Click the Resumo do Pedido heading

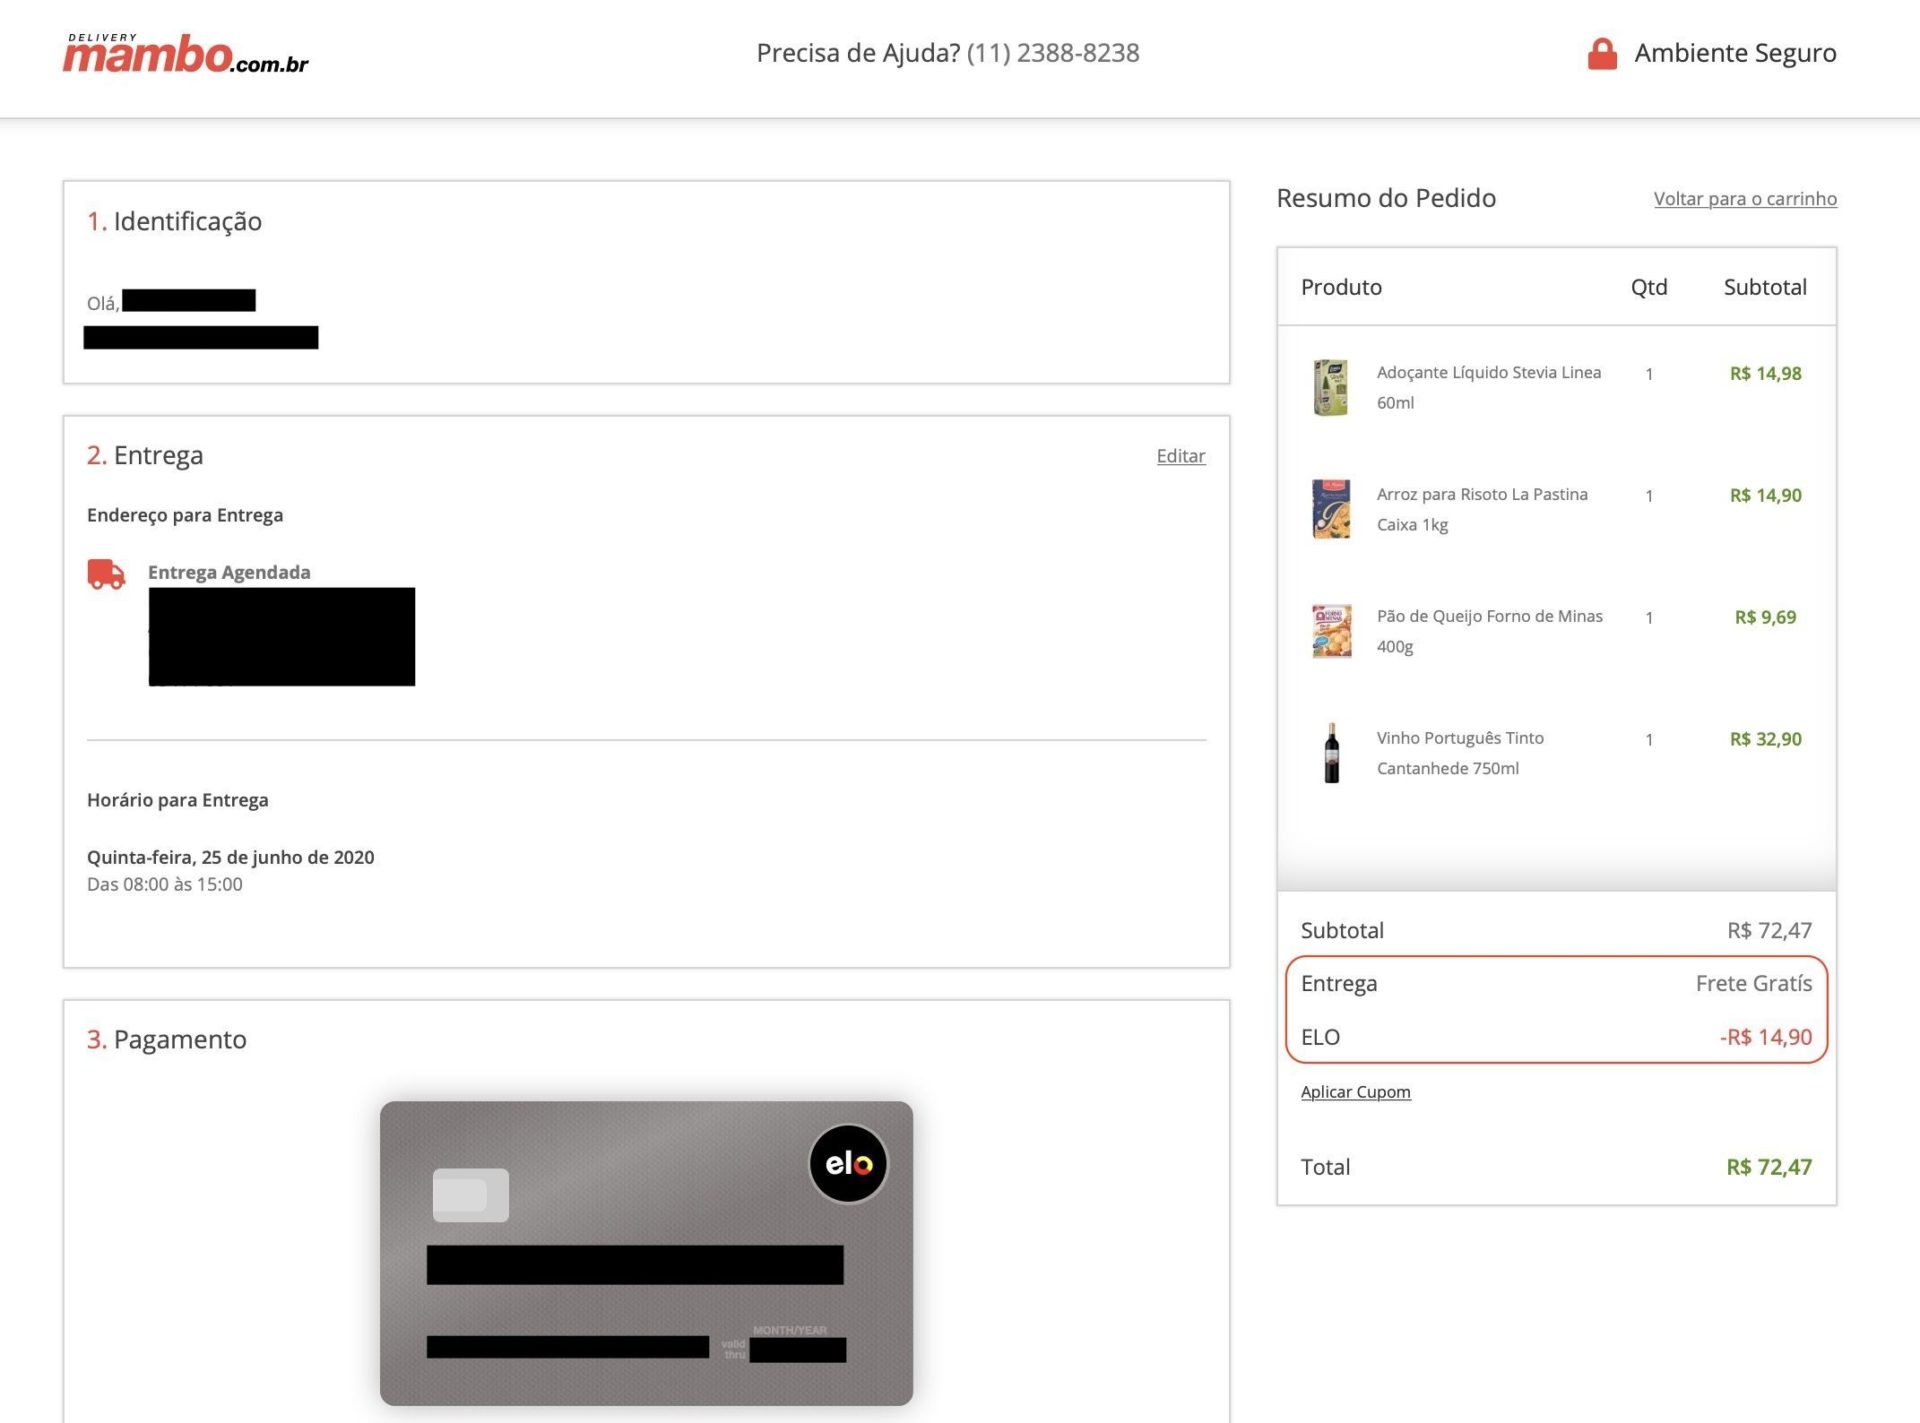coord(1386,198)
